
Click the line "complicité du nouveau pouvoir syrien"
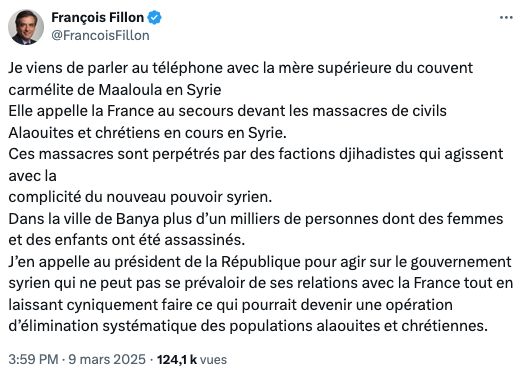[x=140, y=197]
